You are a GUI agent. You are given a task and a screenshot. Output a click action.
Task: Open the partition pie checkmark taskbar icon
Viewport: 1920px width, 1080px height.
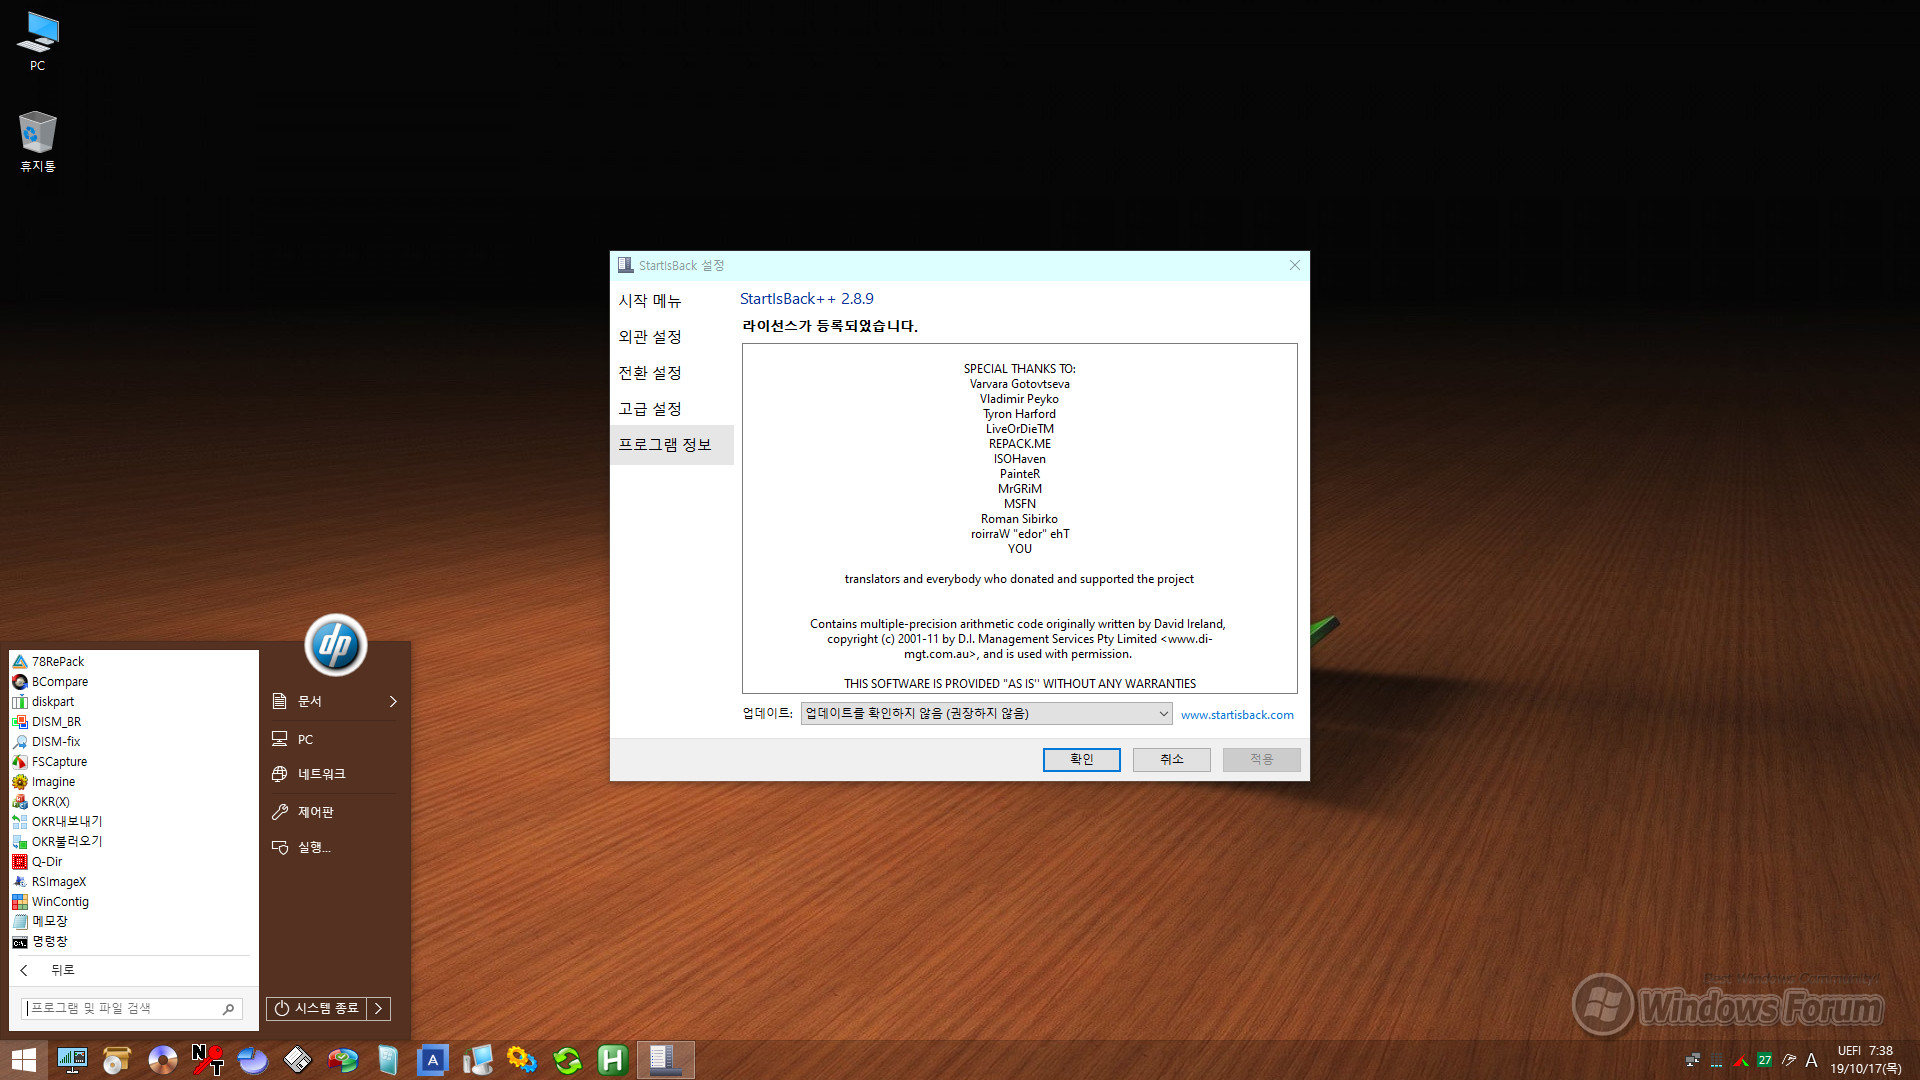pos(342,1060)
